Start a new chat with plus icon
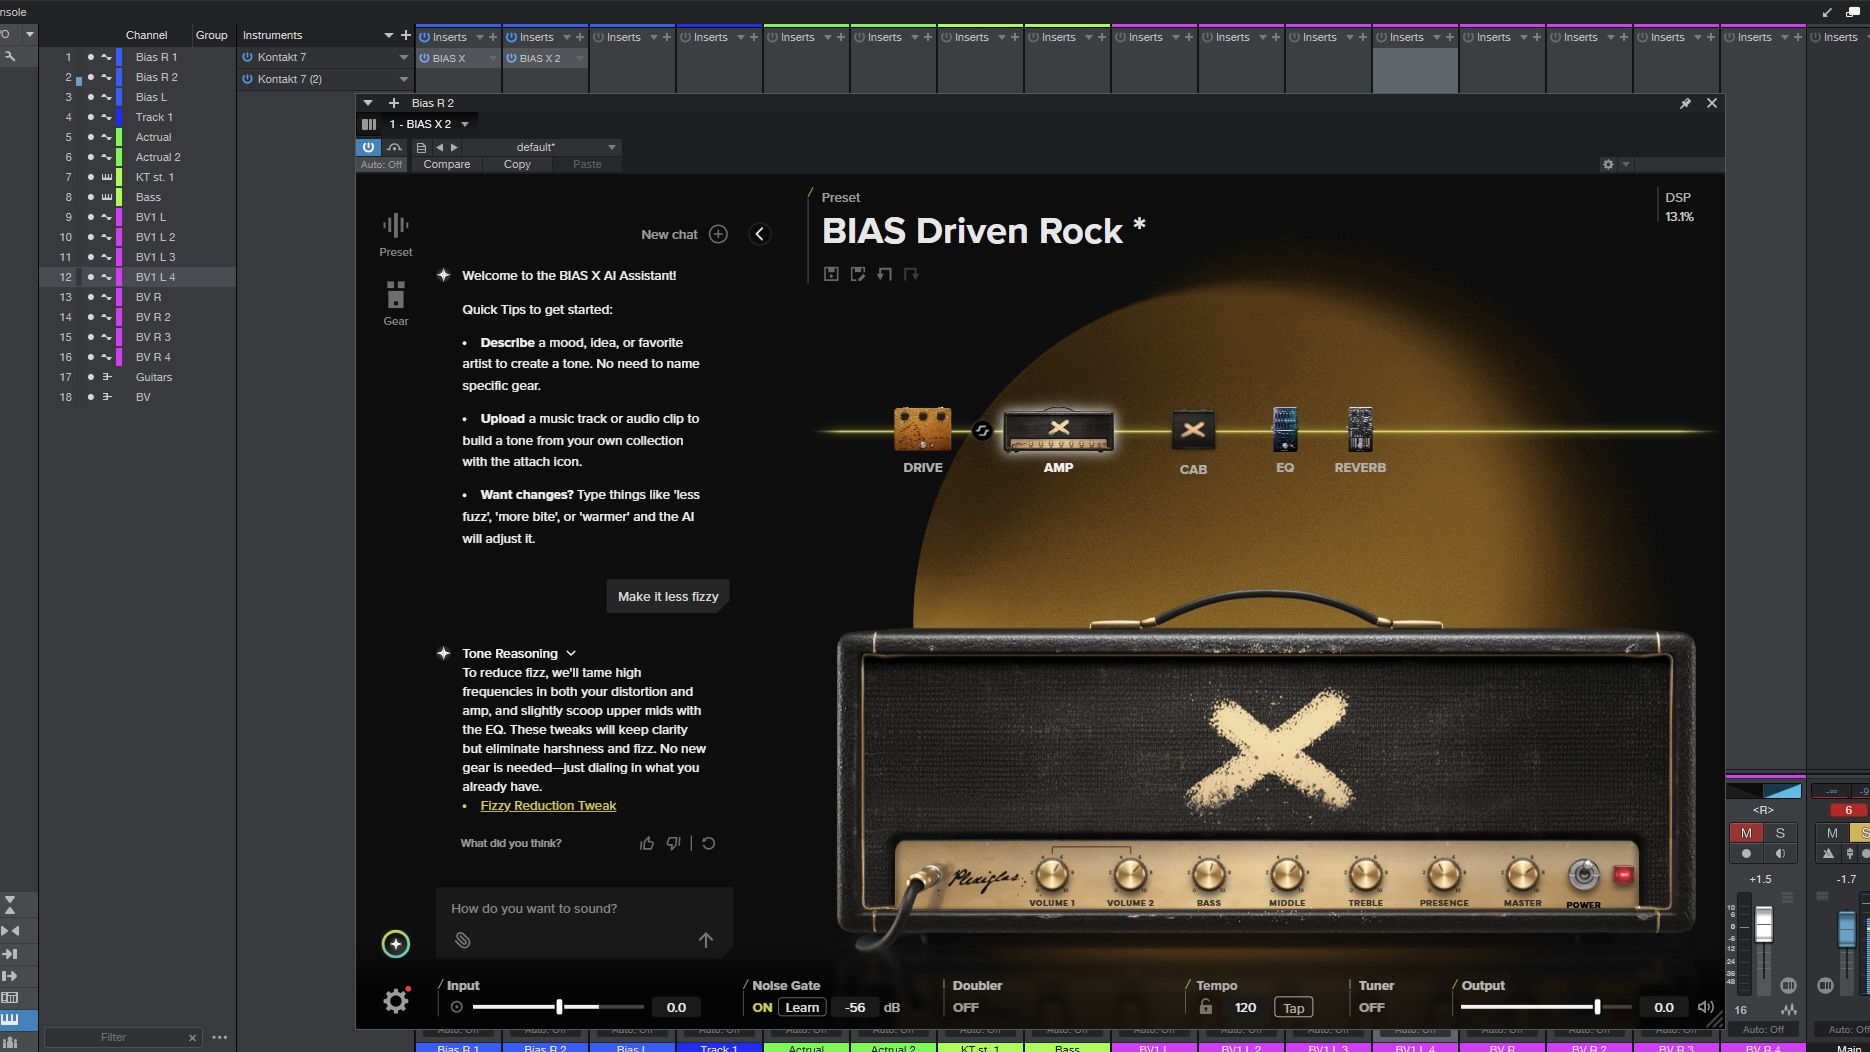Image resolution: width=1870 pixels, height=1052 pixels. (x=718, y=234)
